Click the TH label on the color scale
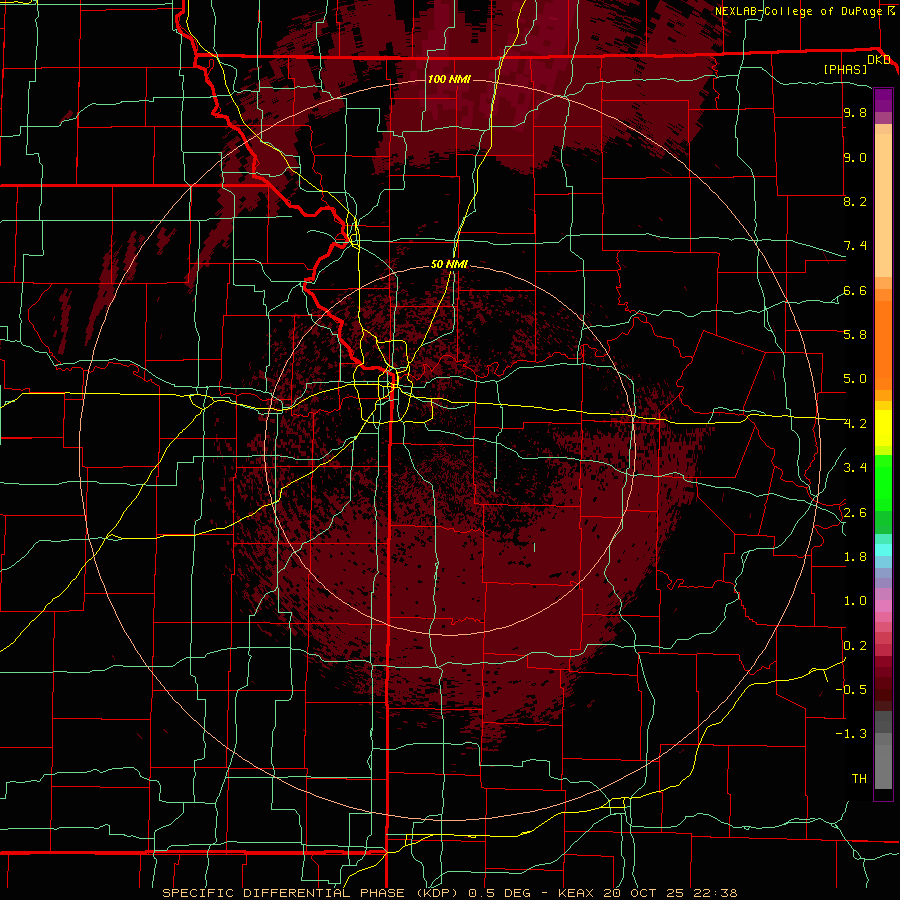 (x=859, y=779)
